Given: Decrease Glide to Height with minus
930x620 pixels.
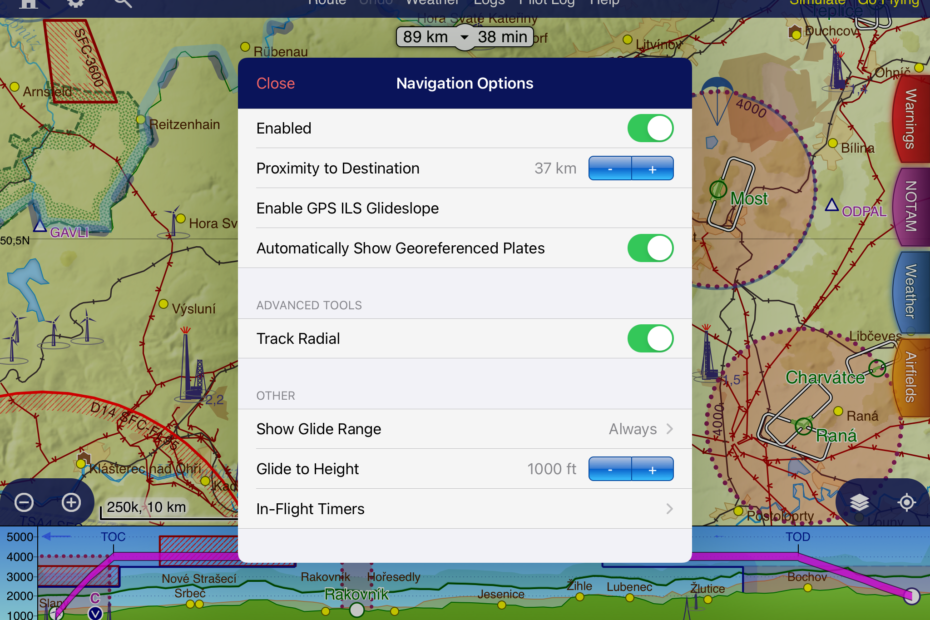Looking at the screenshot, I should click(x=609, y=469).
